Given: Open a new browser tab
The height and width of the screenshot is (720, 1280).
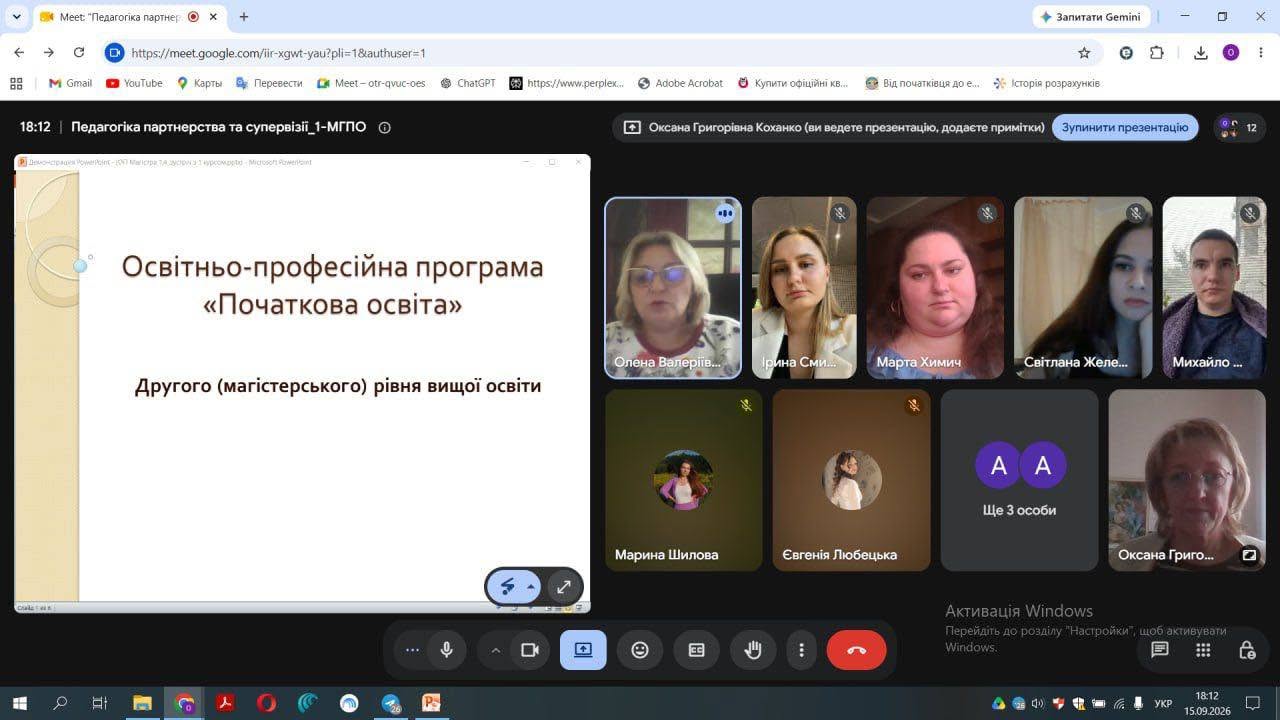Looking at the screenshot, I should (244, 17).
